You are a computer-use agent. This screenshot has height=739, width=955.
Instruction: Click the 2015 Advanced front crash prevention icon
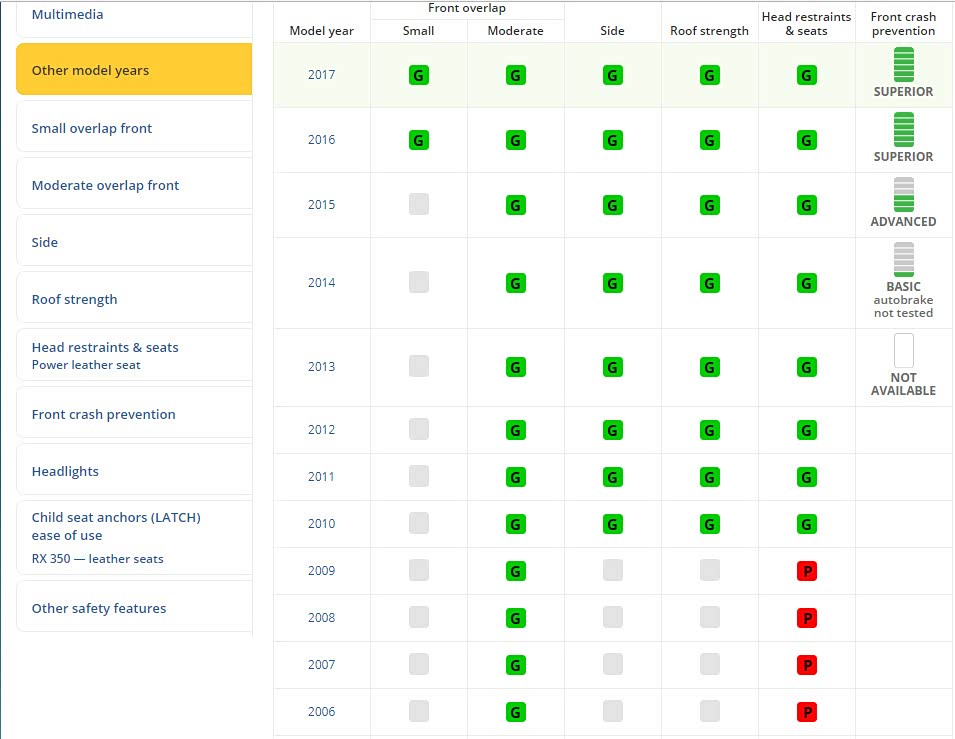pos(903,195)
